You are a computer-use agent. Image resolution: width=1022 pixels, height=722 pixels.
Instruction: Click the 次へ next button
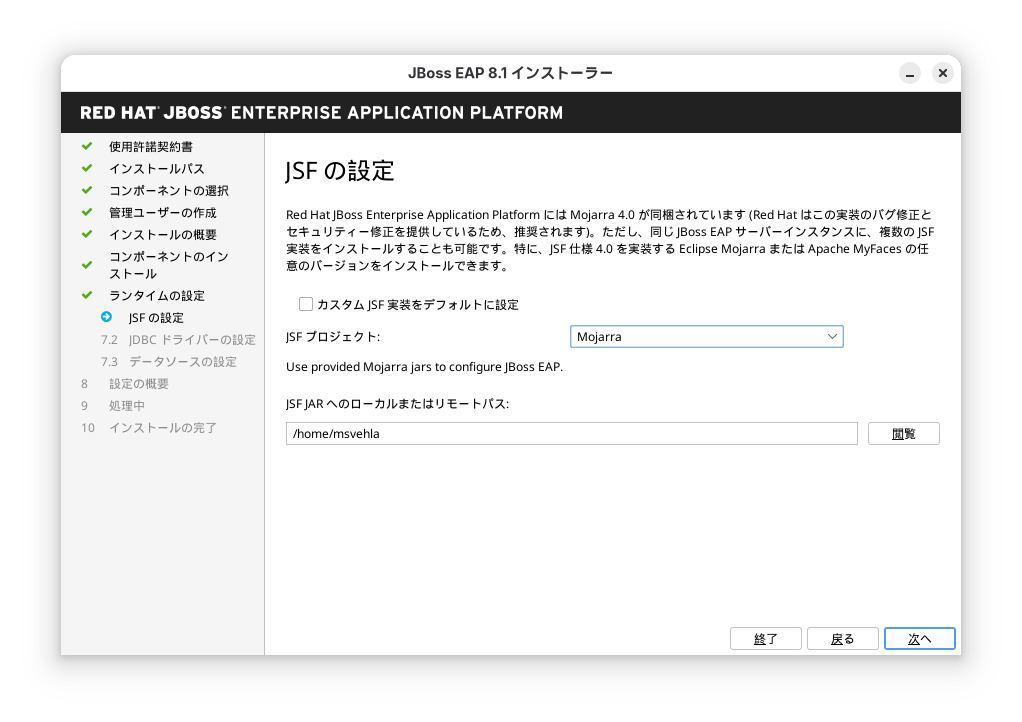pyautogui.click(x=920, y=639)
